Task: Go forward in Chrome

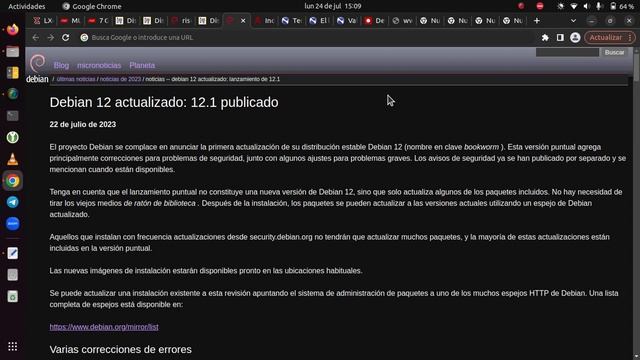Action: pyautogui.click(x=51, y=38)
